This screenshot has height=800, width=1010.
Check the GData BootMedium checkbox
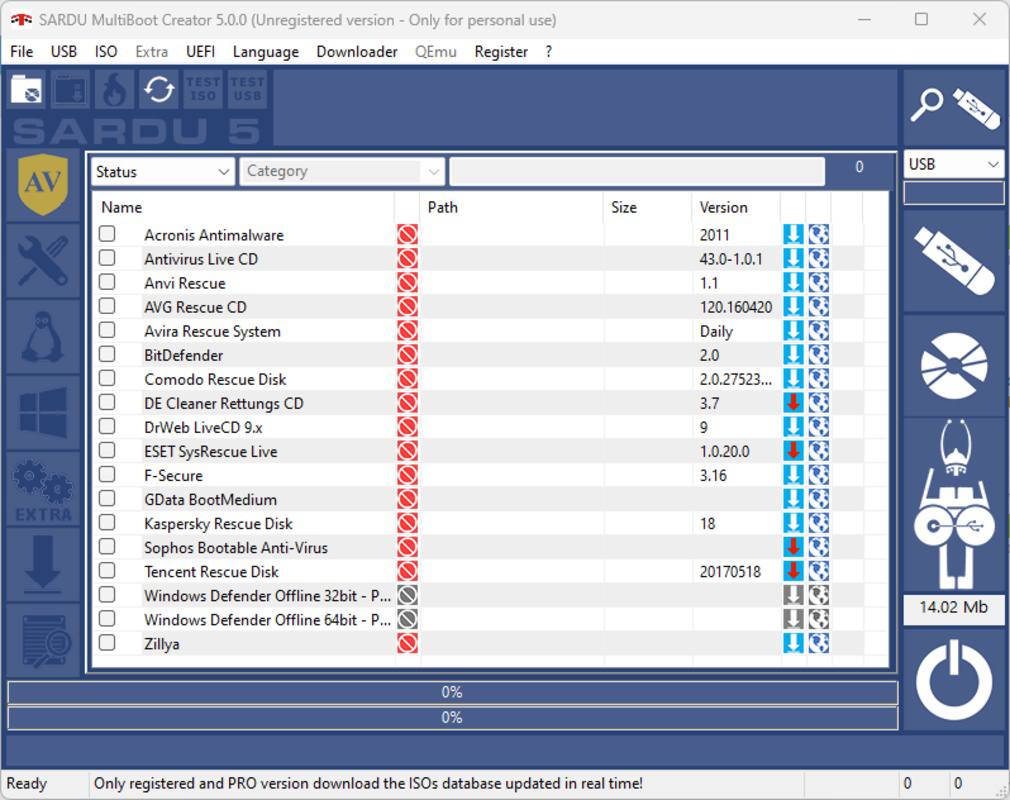point(107,498)
